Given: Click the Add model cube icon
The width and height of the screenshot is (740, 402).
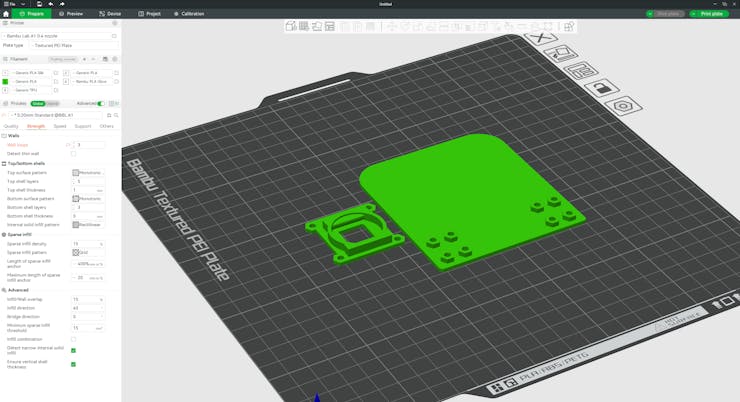Looking at the screenshot, I should (291, 26).
